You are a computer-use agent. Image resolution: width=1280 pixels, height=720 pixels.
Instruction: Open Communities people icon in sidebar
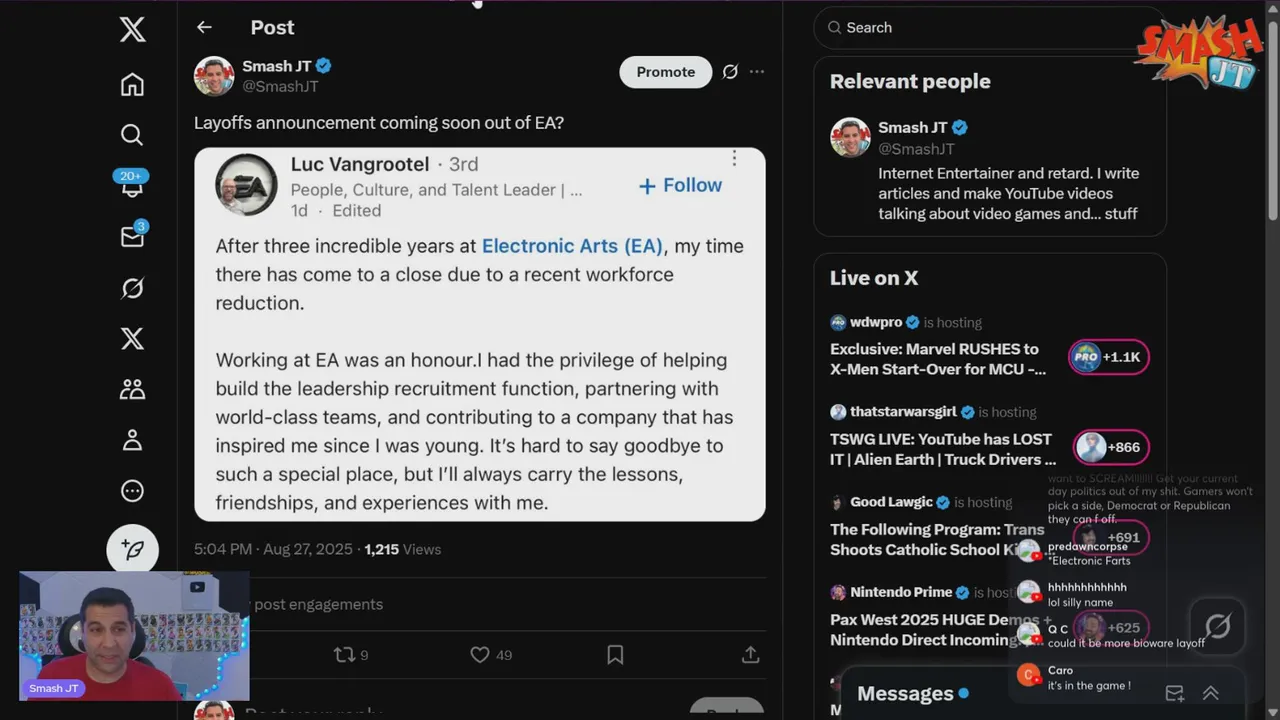pos(132,389)
